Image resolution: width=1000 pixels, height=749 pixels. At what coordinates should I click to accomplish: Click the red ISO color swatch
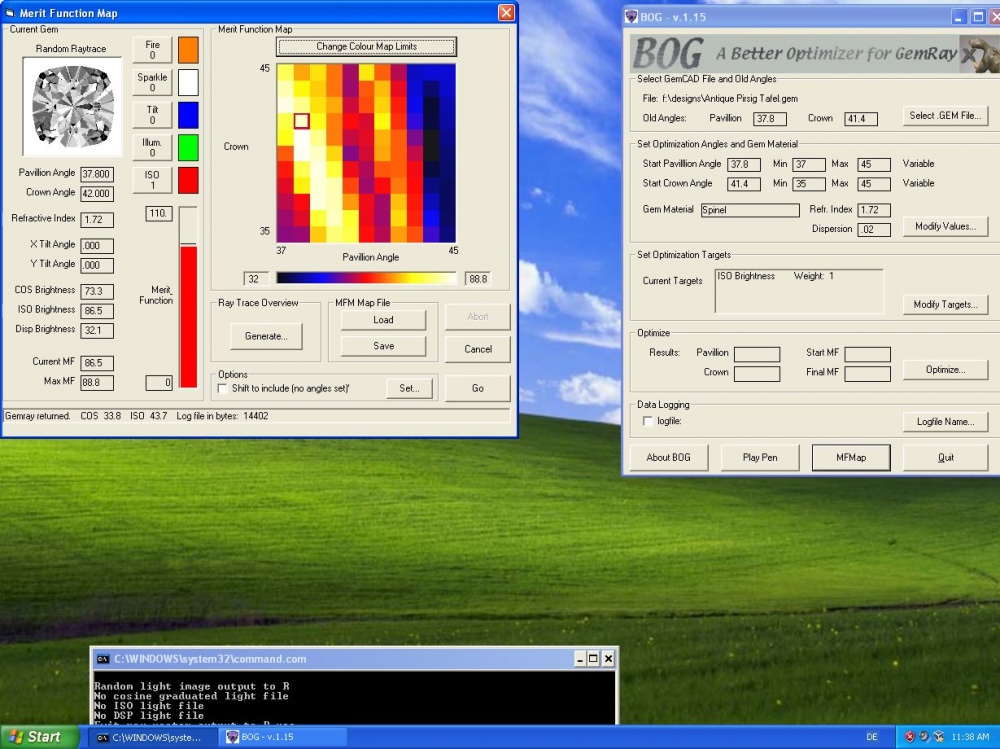188,180
